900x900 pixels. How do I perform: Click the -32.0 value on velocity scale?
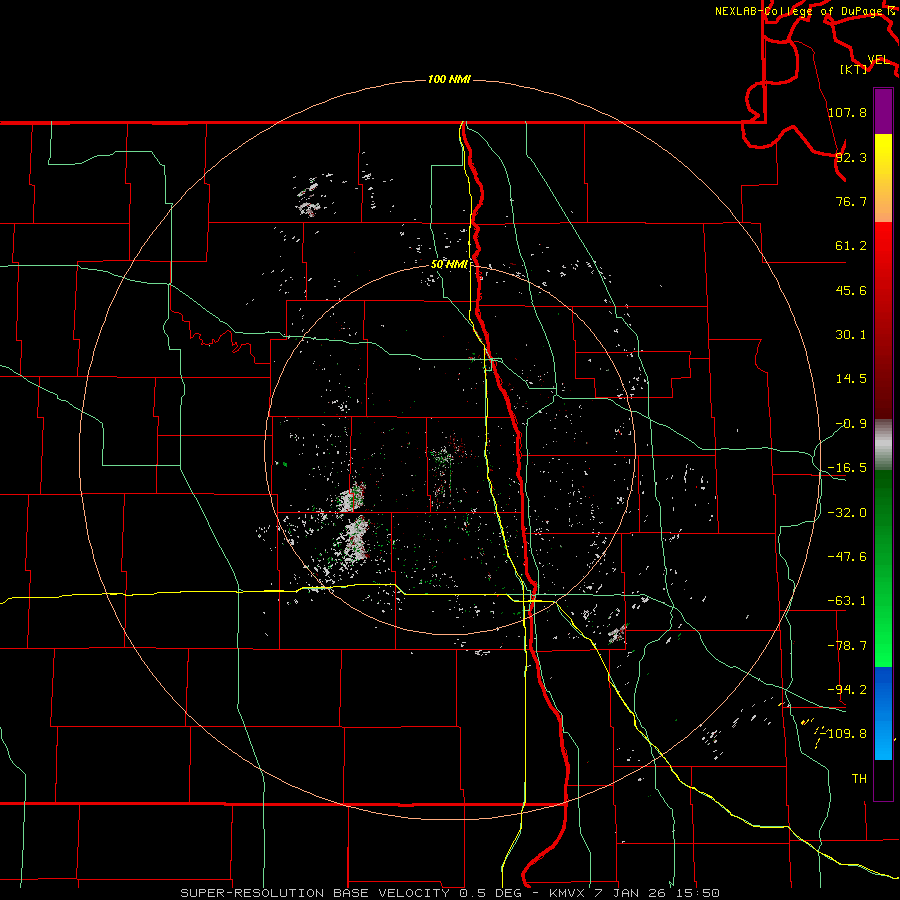[847, 513]
